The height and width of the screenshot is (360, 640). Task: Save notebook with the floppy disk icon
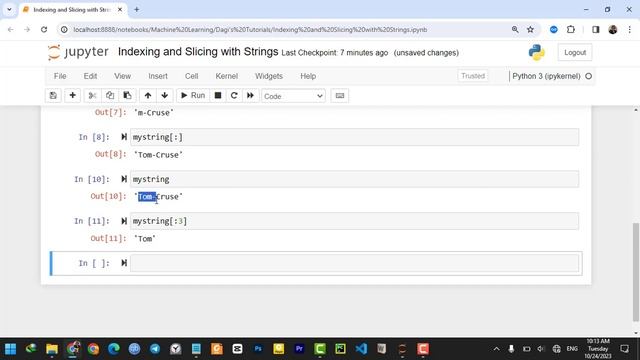(53, 96)
